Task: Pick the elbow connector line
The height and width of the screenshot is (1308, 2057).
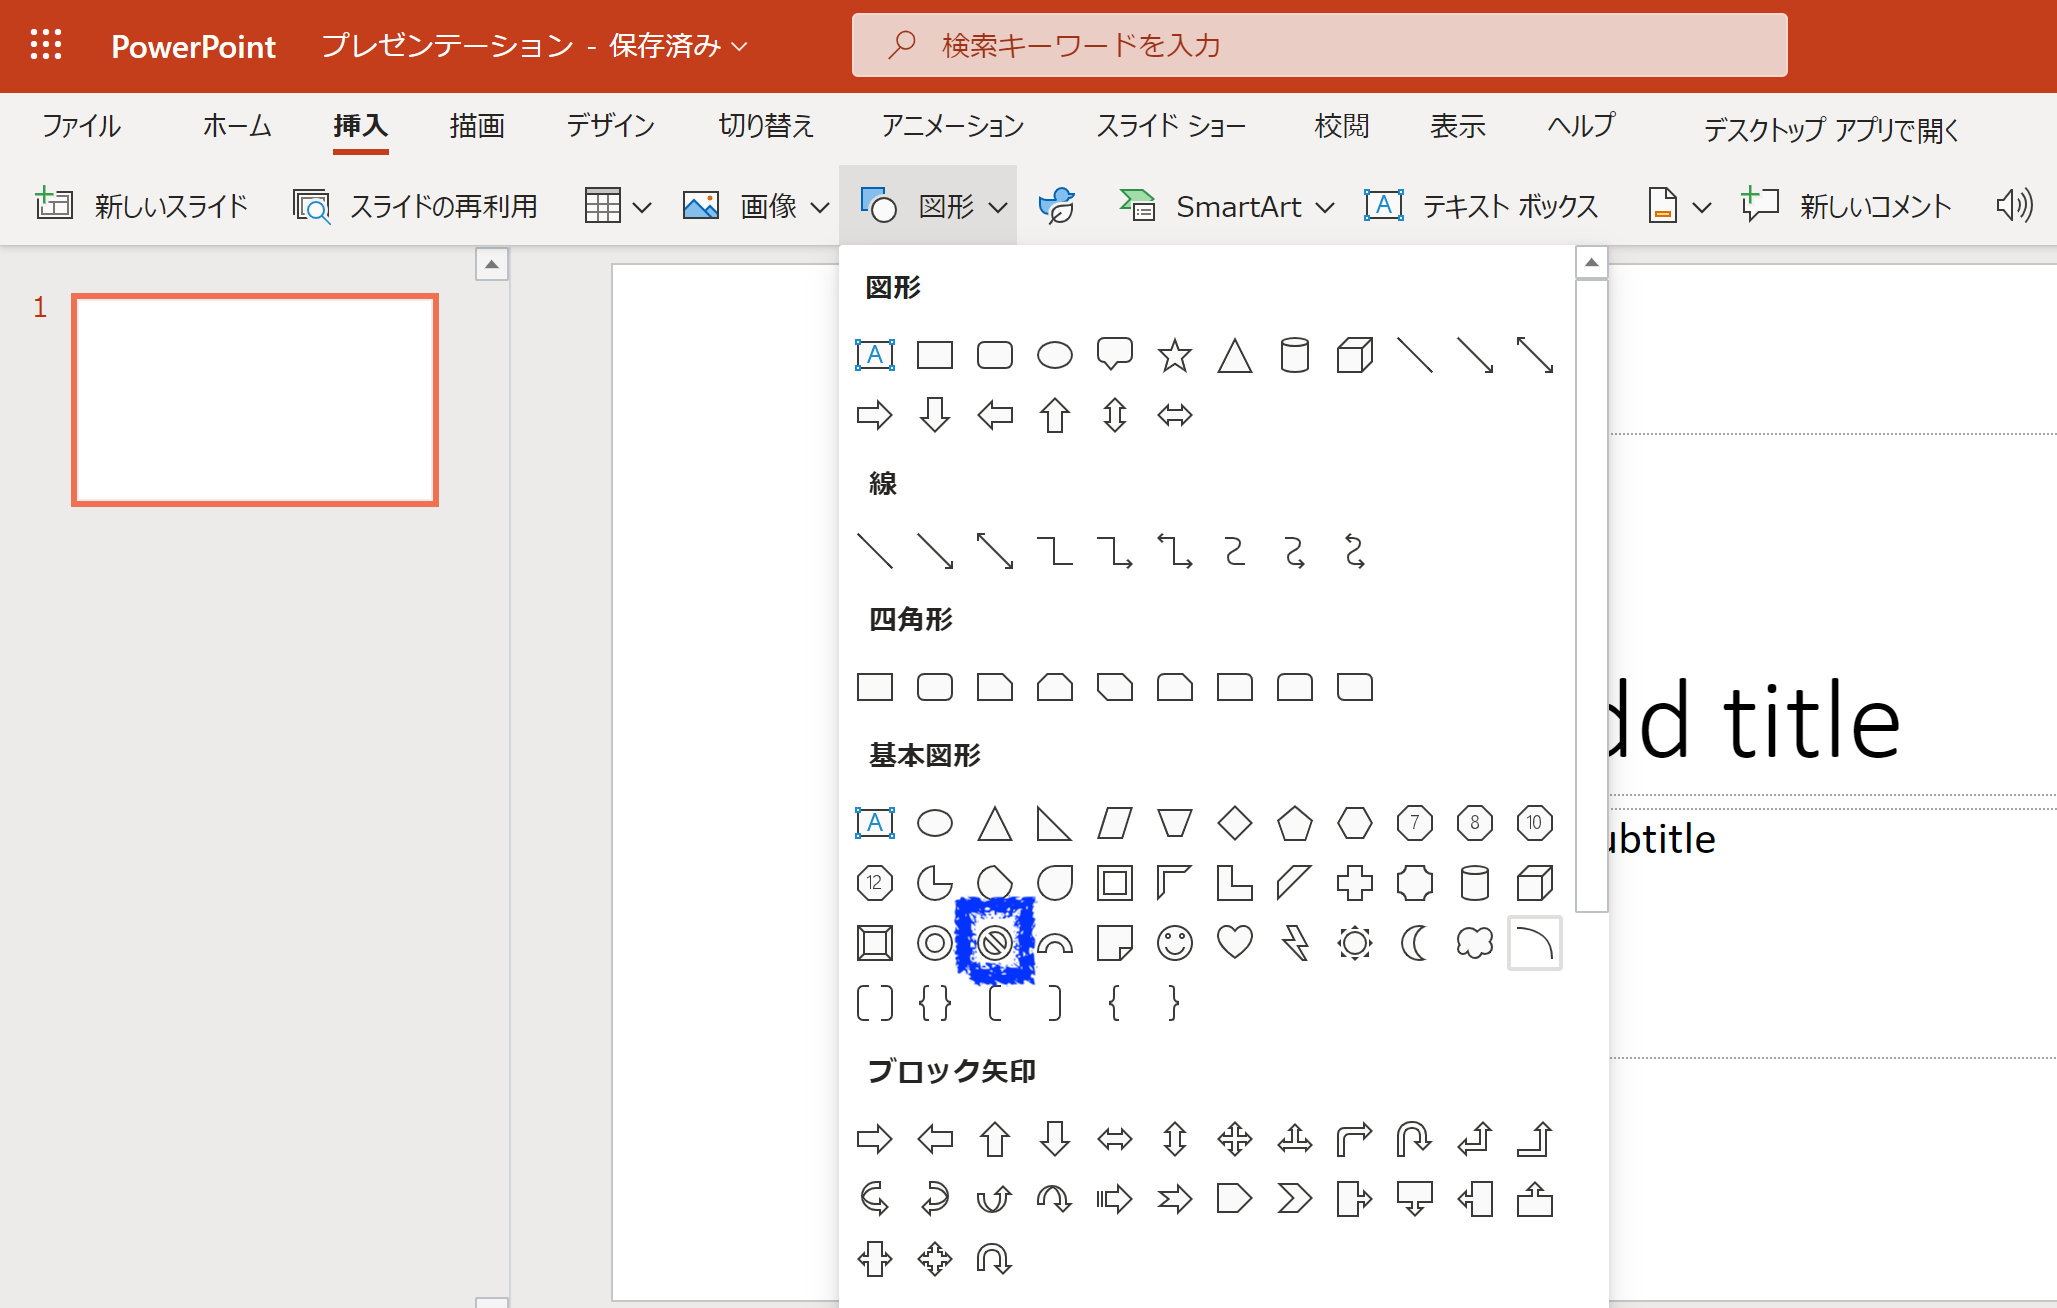Action: pos(1054,551)
